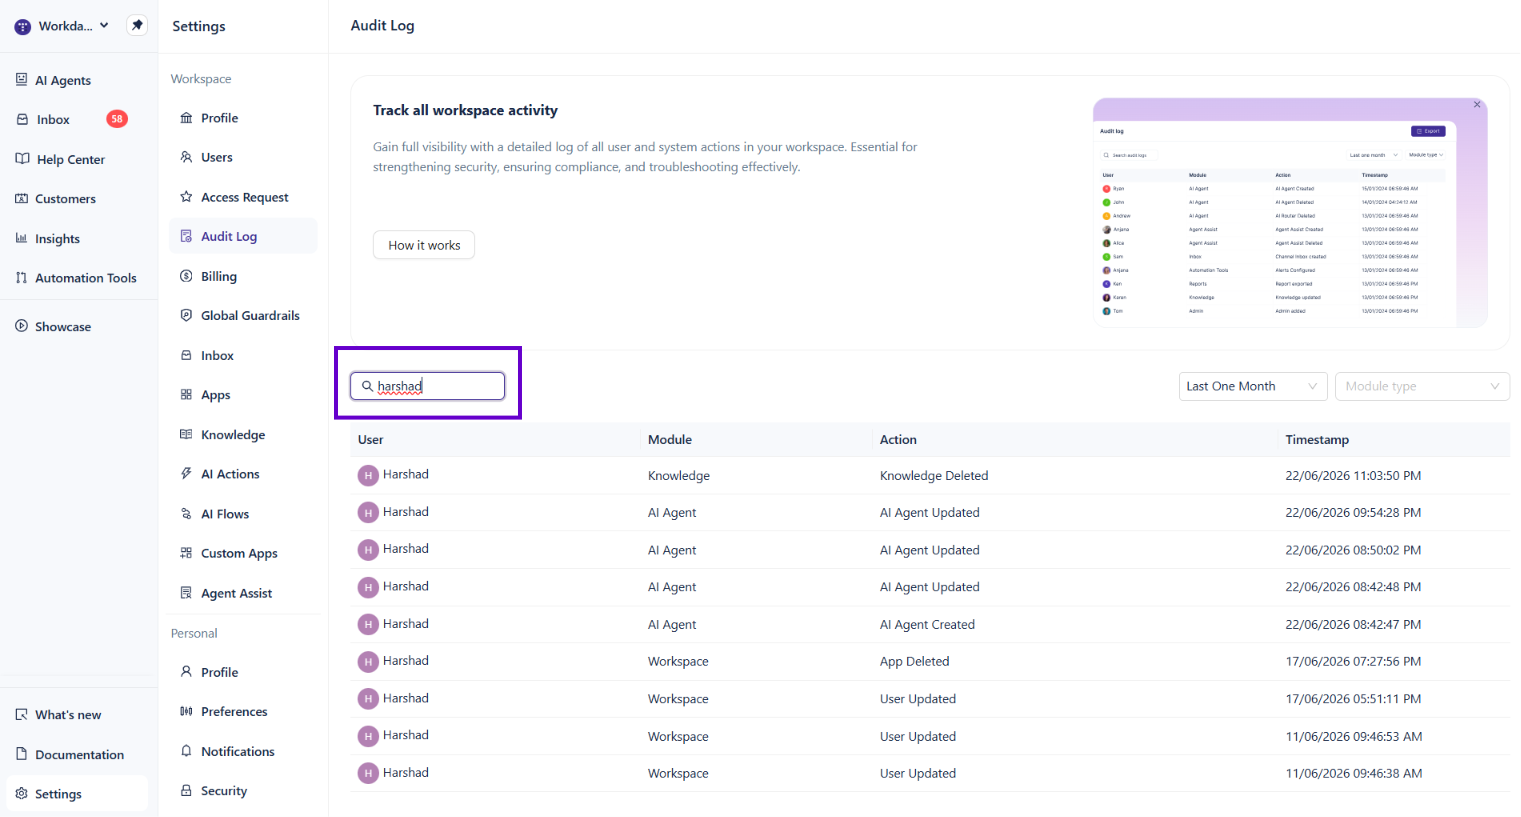Click the Showcase play icon
Screen dimensions: 1521x817
(22, 326)
